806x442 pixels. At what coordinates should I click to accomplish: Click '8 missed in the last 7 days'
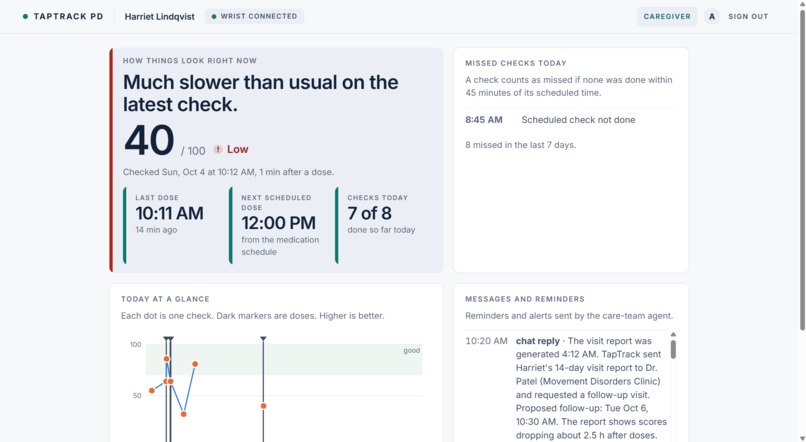(x=520, y=145)
